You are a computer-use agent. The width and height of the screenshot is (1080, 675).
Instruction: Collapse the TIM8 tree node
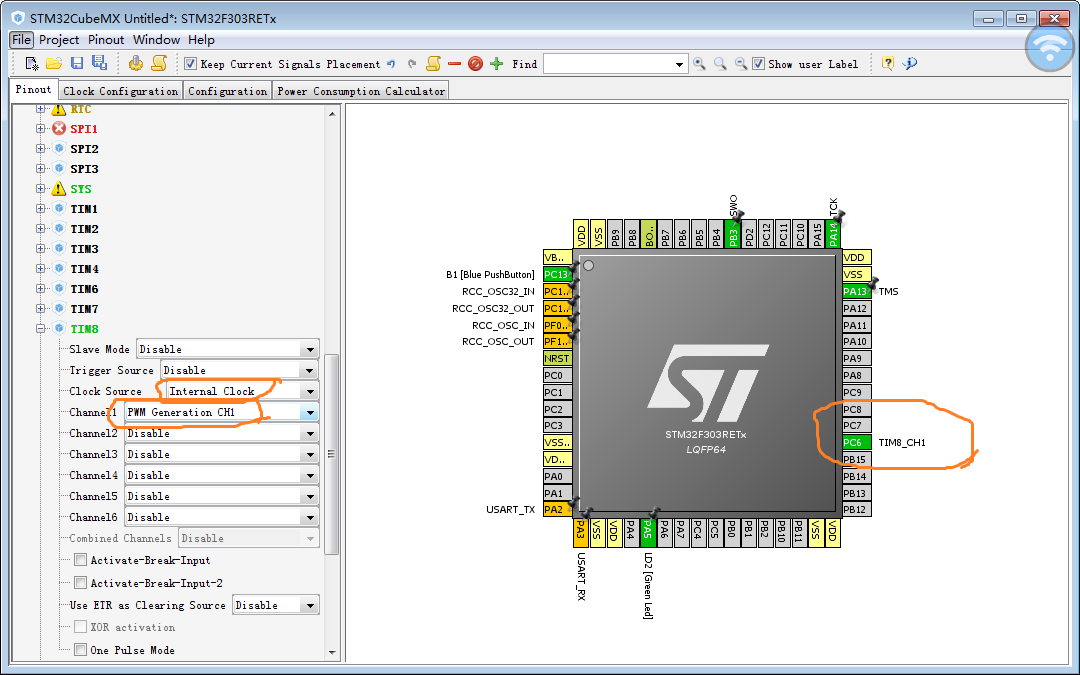[41, 329]
